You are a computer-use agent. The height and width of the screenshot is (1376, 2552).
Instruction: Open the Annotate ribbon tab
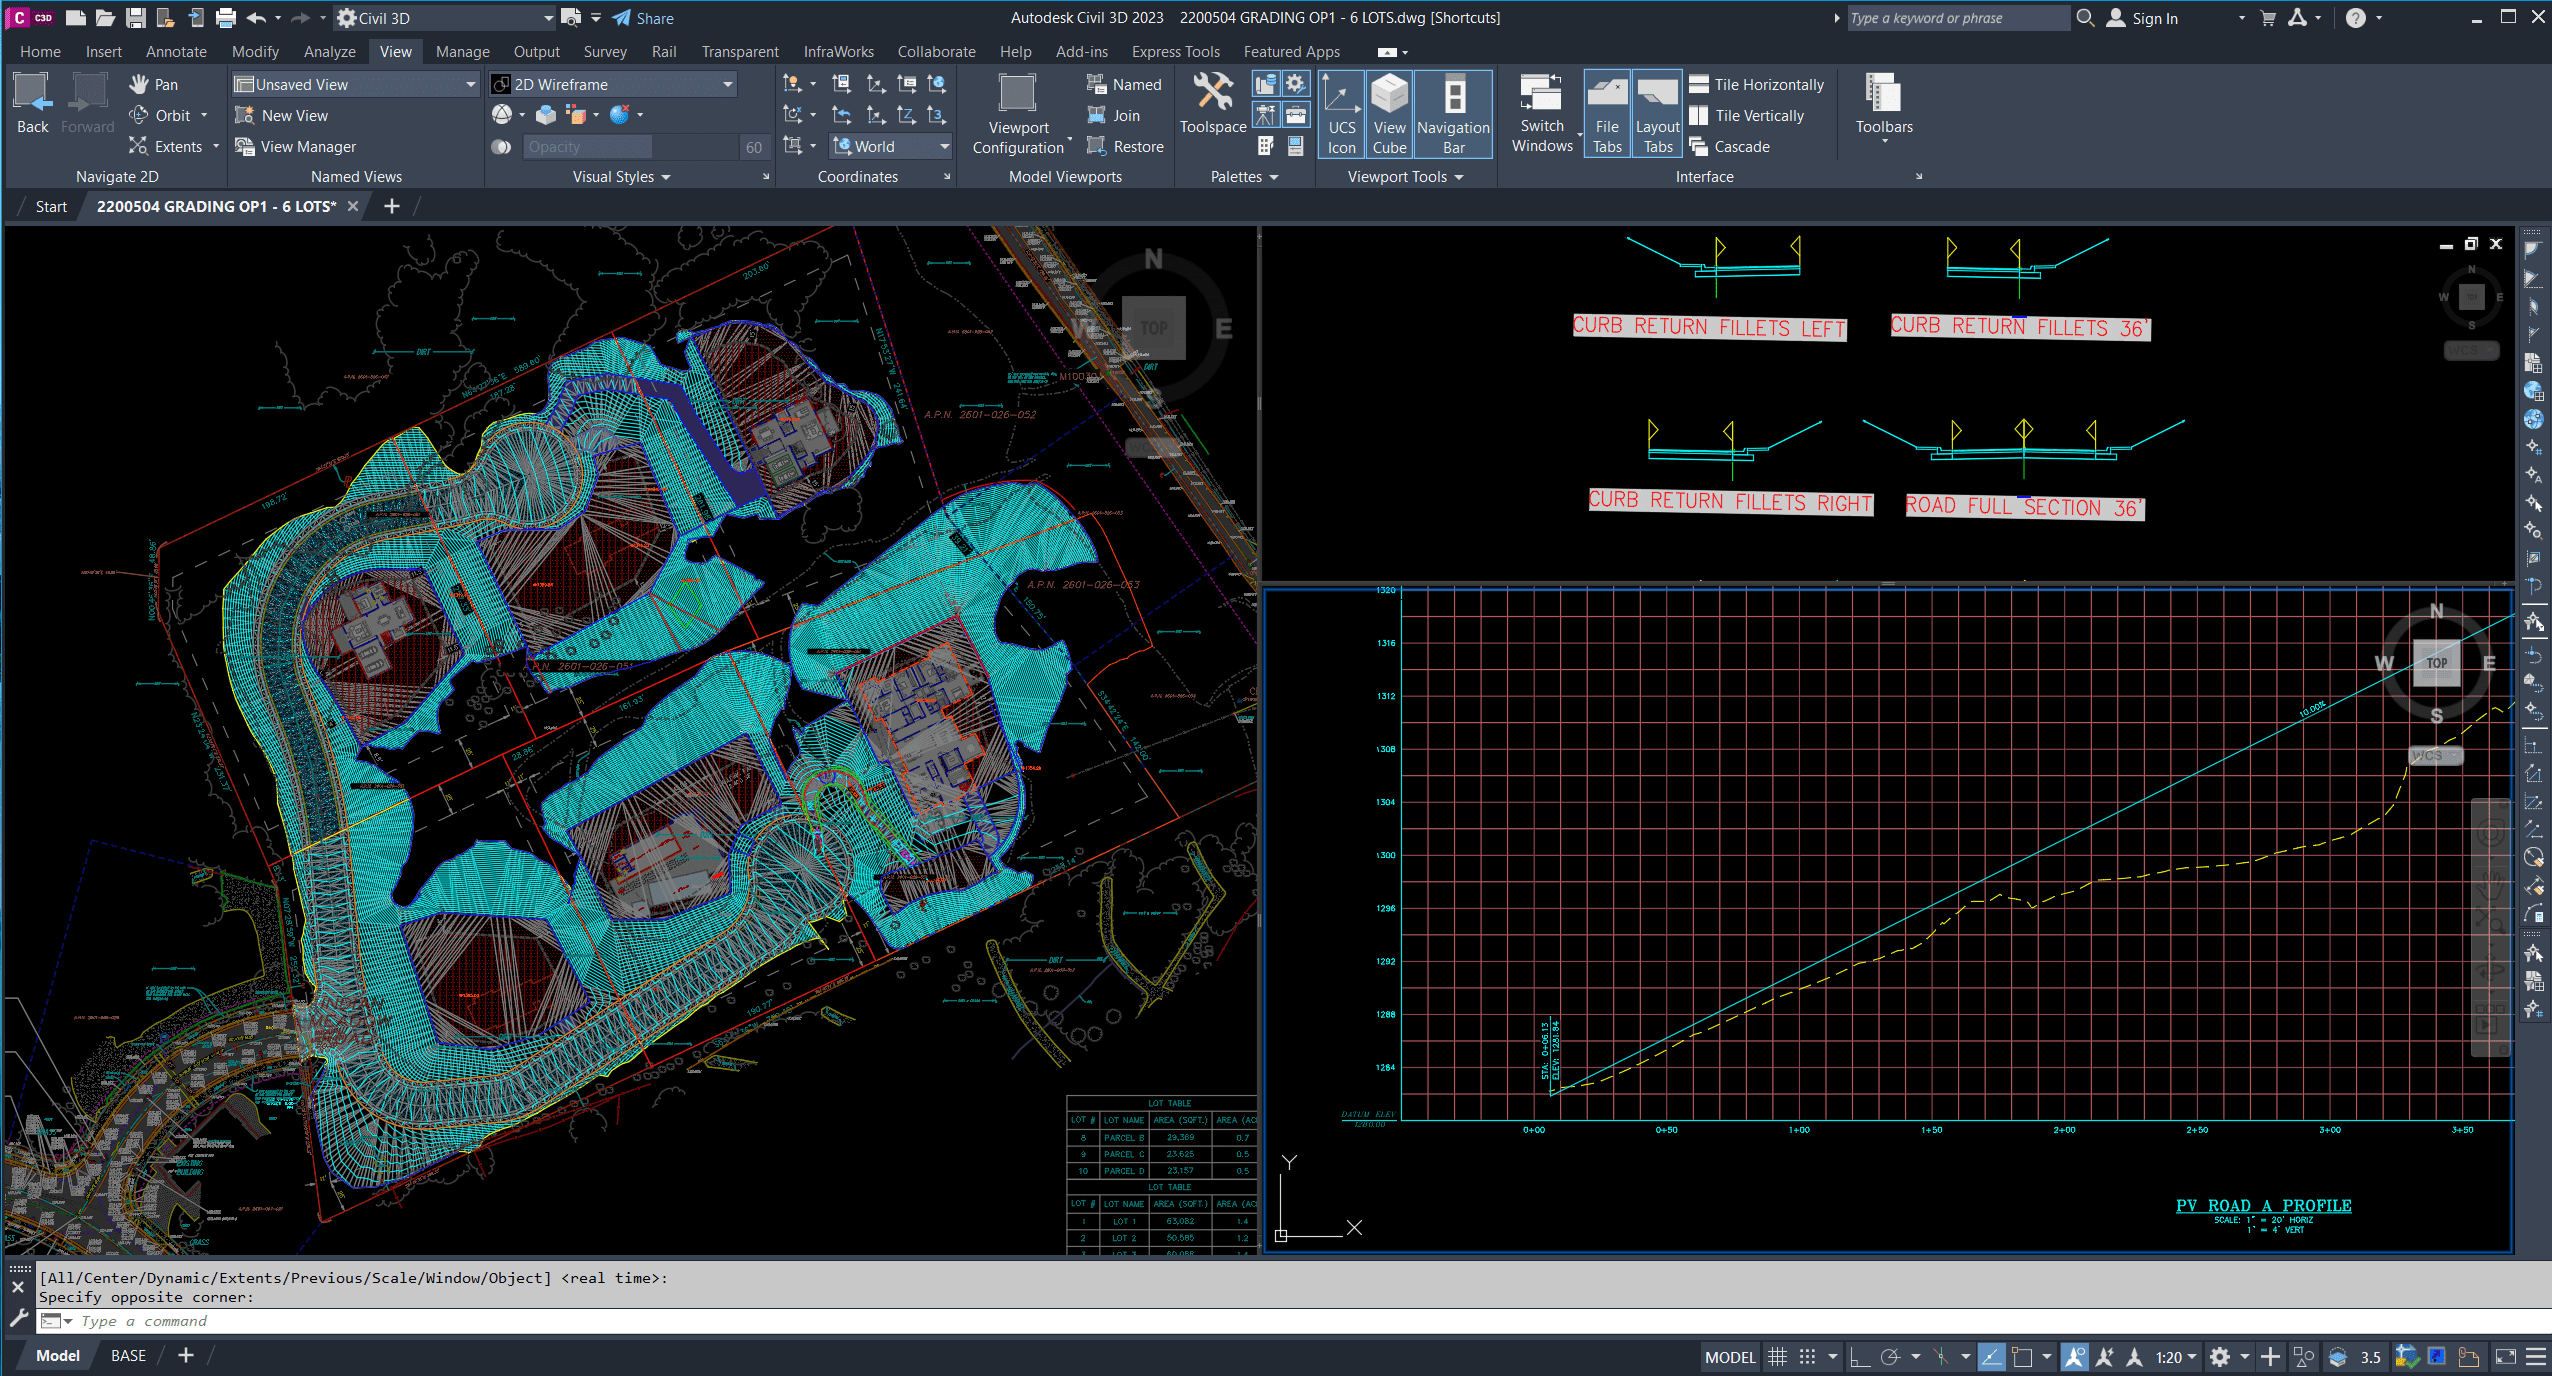click(176, 52)
